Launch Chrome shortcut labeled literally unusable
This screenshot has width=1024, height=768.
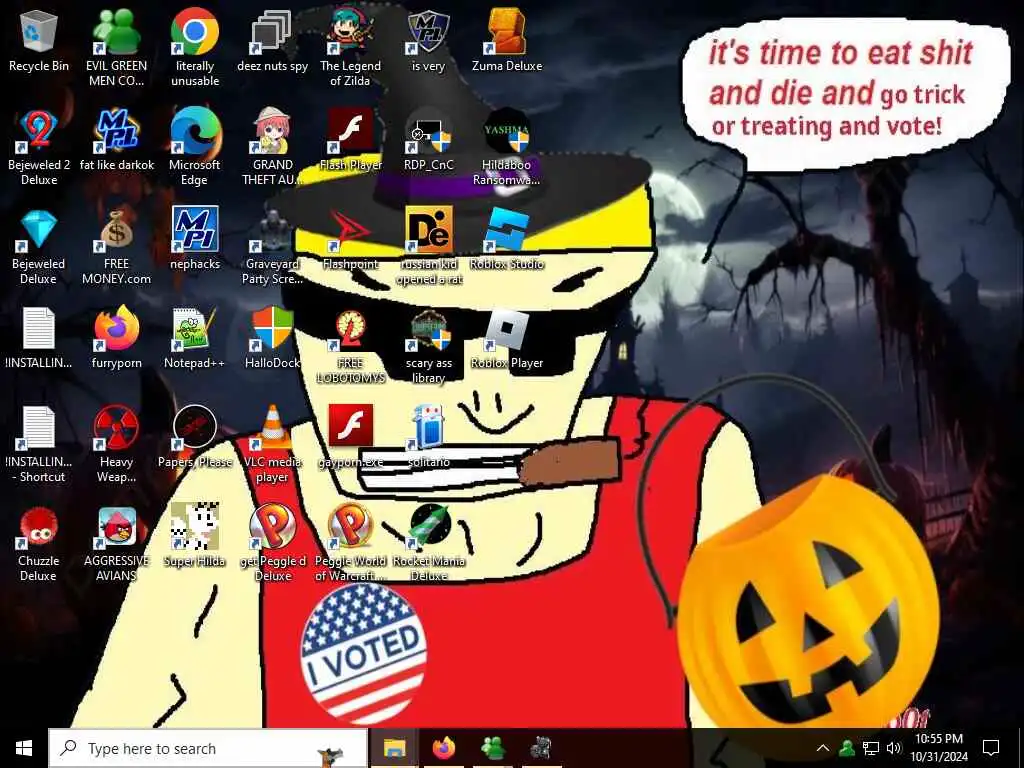[x=195, y=47]
